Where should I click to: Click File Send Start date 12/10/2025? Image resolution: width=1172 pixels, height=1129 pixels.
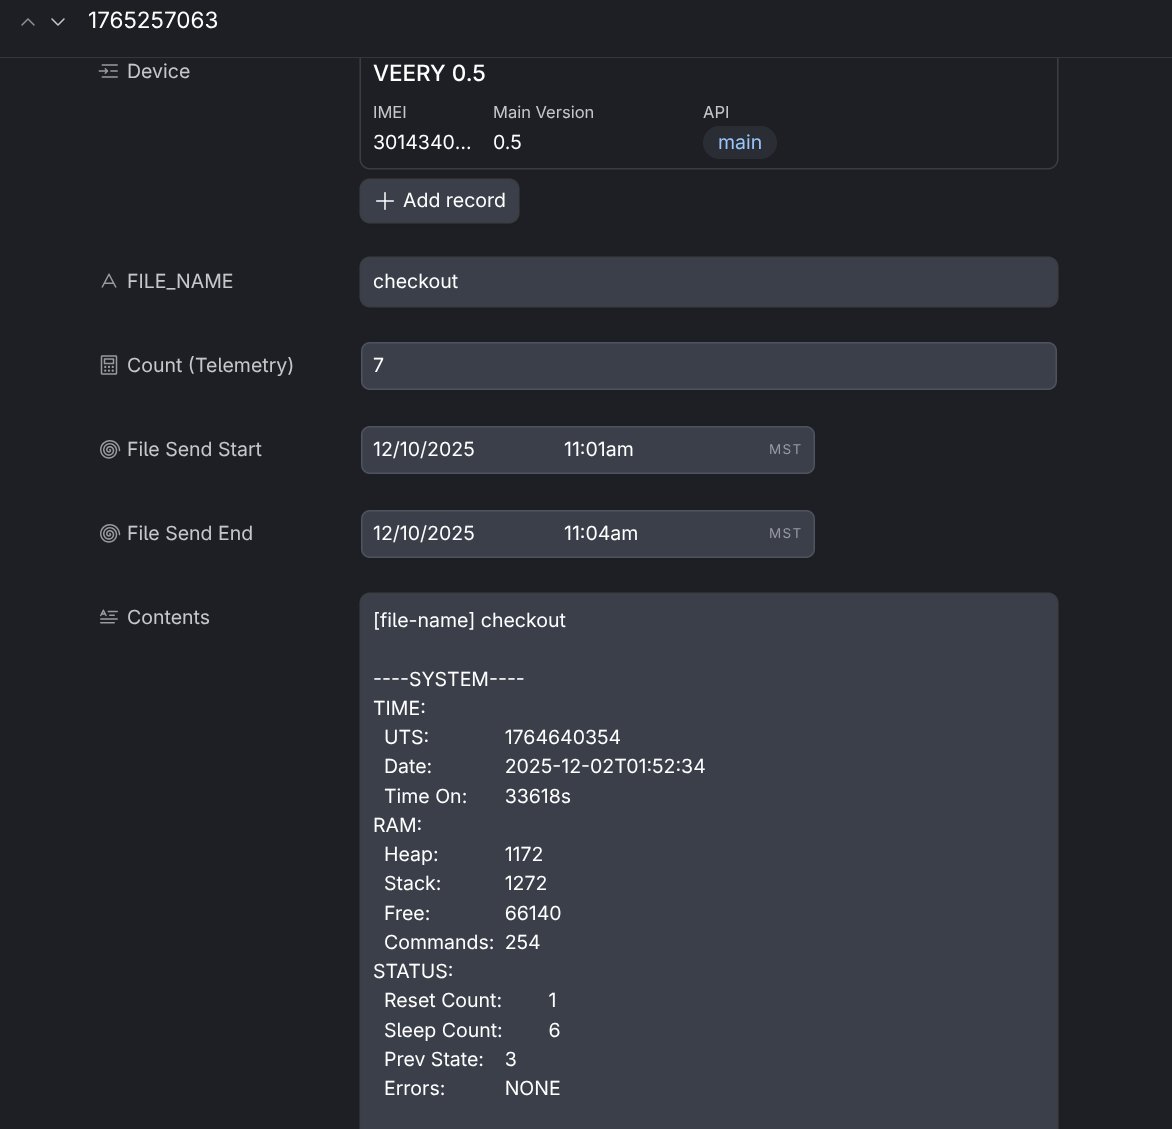tap(424, 449)
